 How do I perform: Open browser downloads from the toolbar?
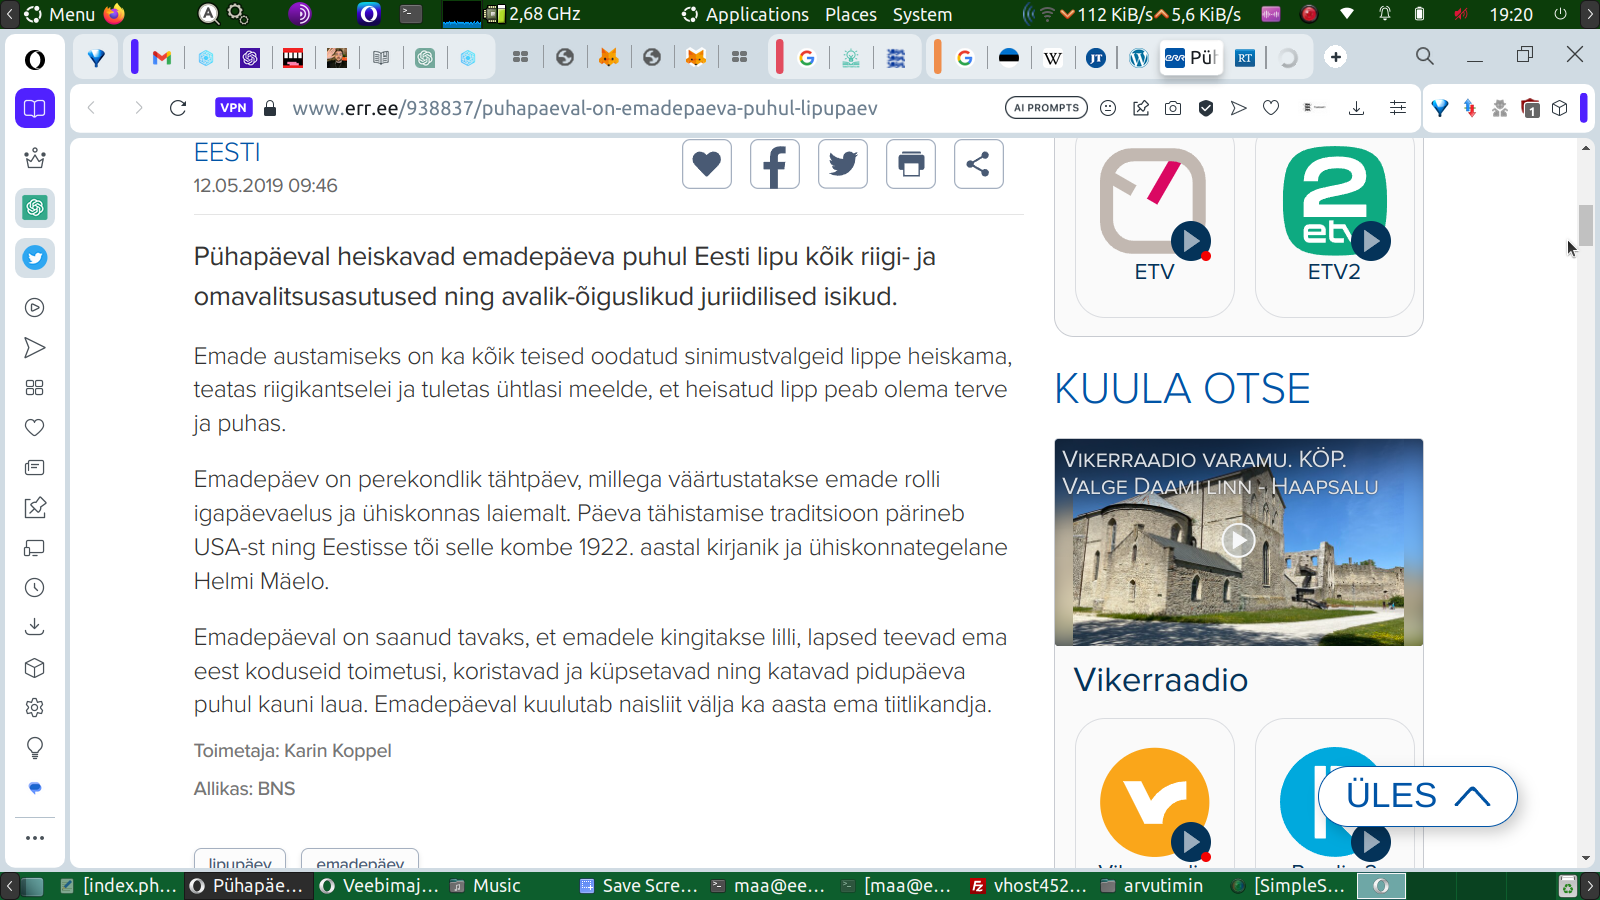[x=1356, y=108]
